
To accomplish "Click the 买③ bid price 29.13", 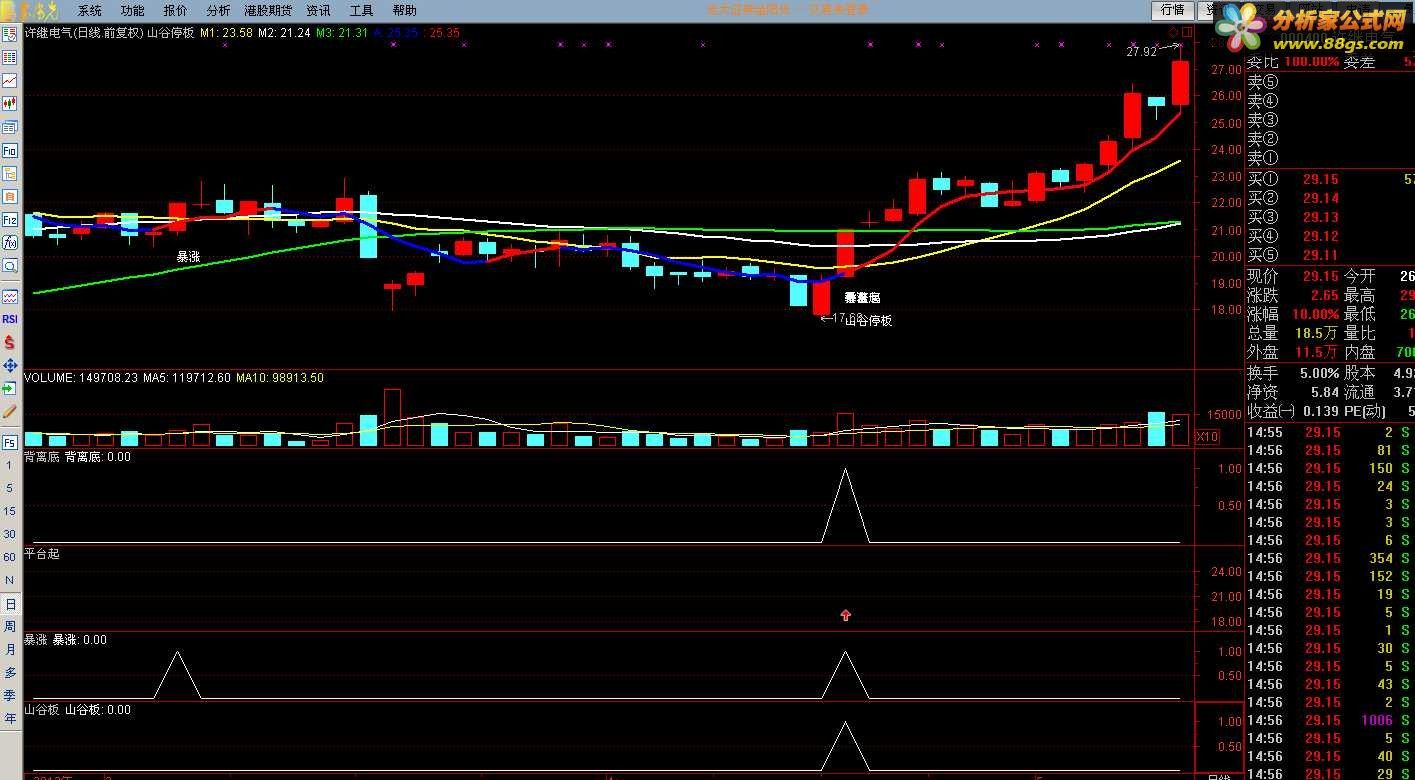I will pos(1320,217).
